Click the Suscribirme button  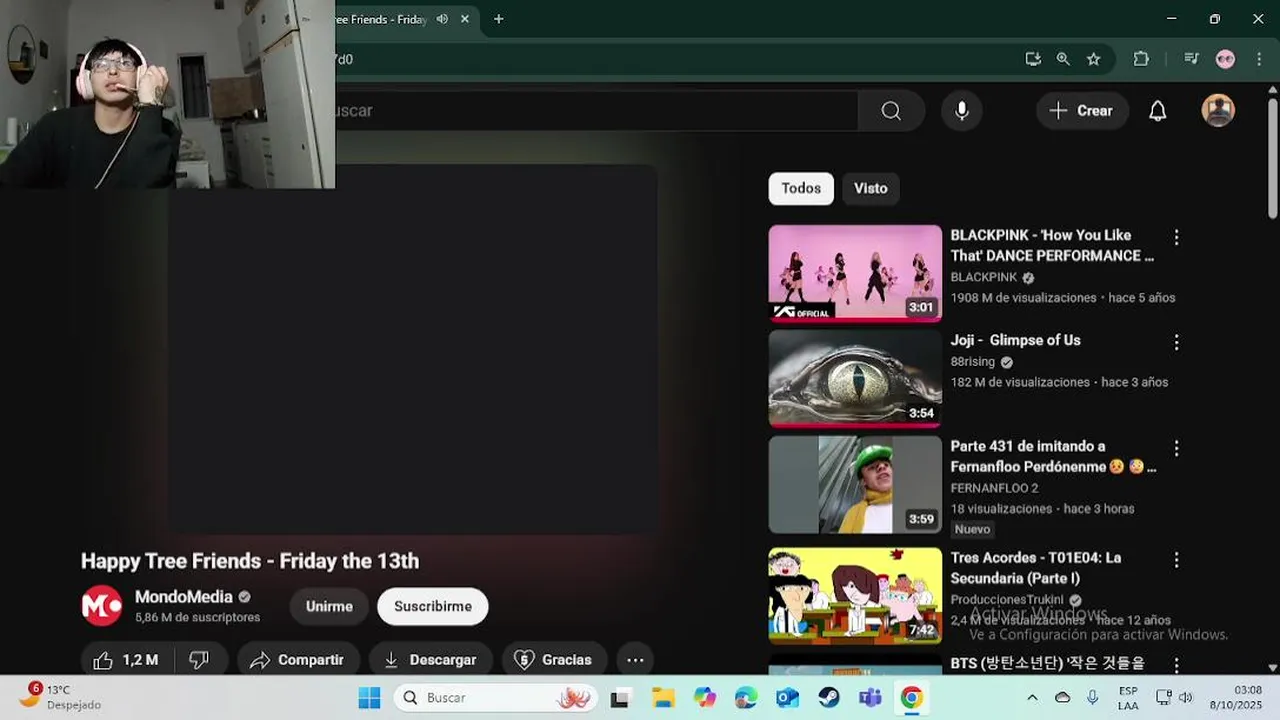[x=433, y=606]
